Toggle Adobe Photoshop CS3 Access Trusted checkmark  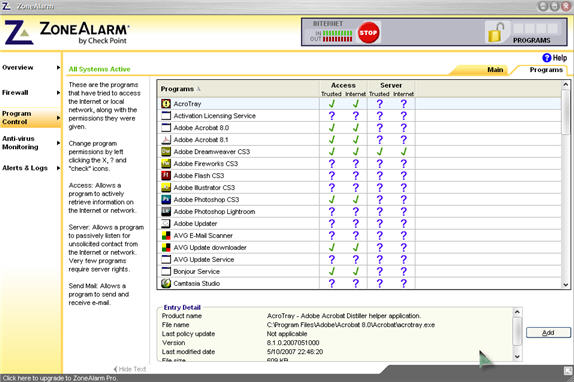pos(332,199)
